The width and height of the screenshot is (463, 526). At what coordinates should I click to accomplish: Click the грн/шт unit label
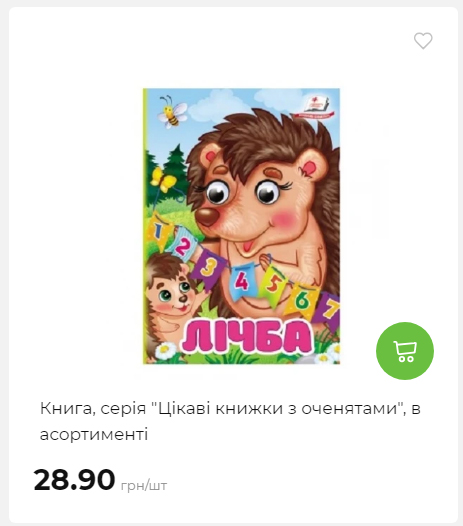tap(144, 485)
